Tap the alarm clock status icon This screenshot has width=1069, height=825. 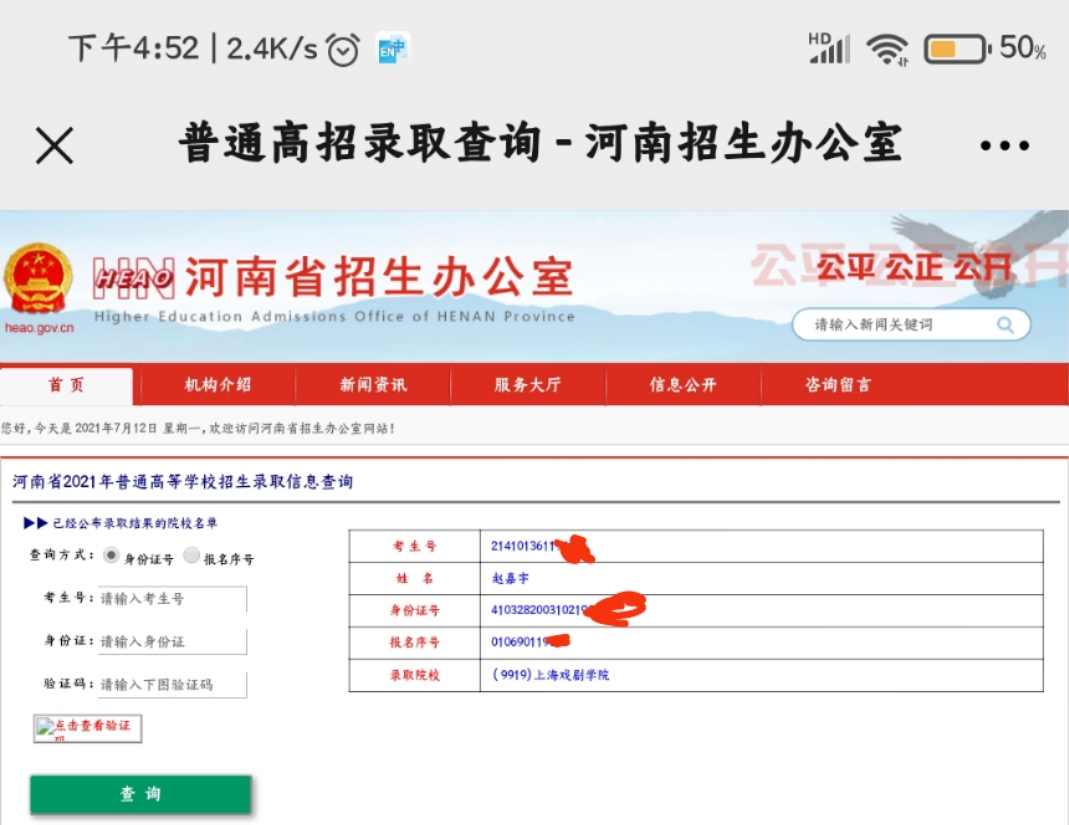(343, 49)
